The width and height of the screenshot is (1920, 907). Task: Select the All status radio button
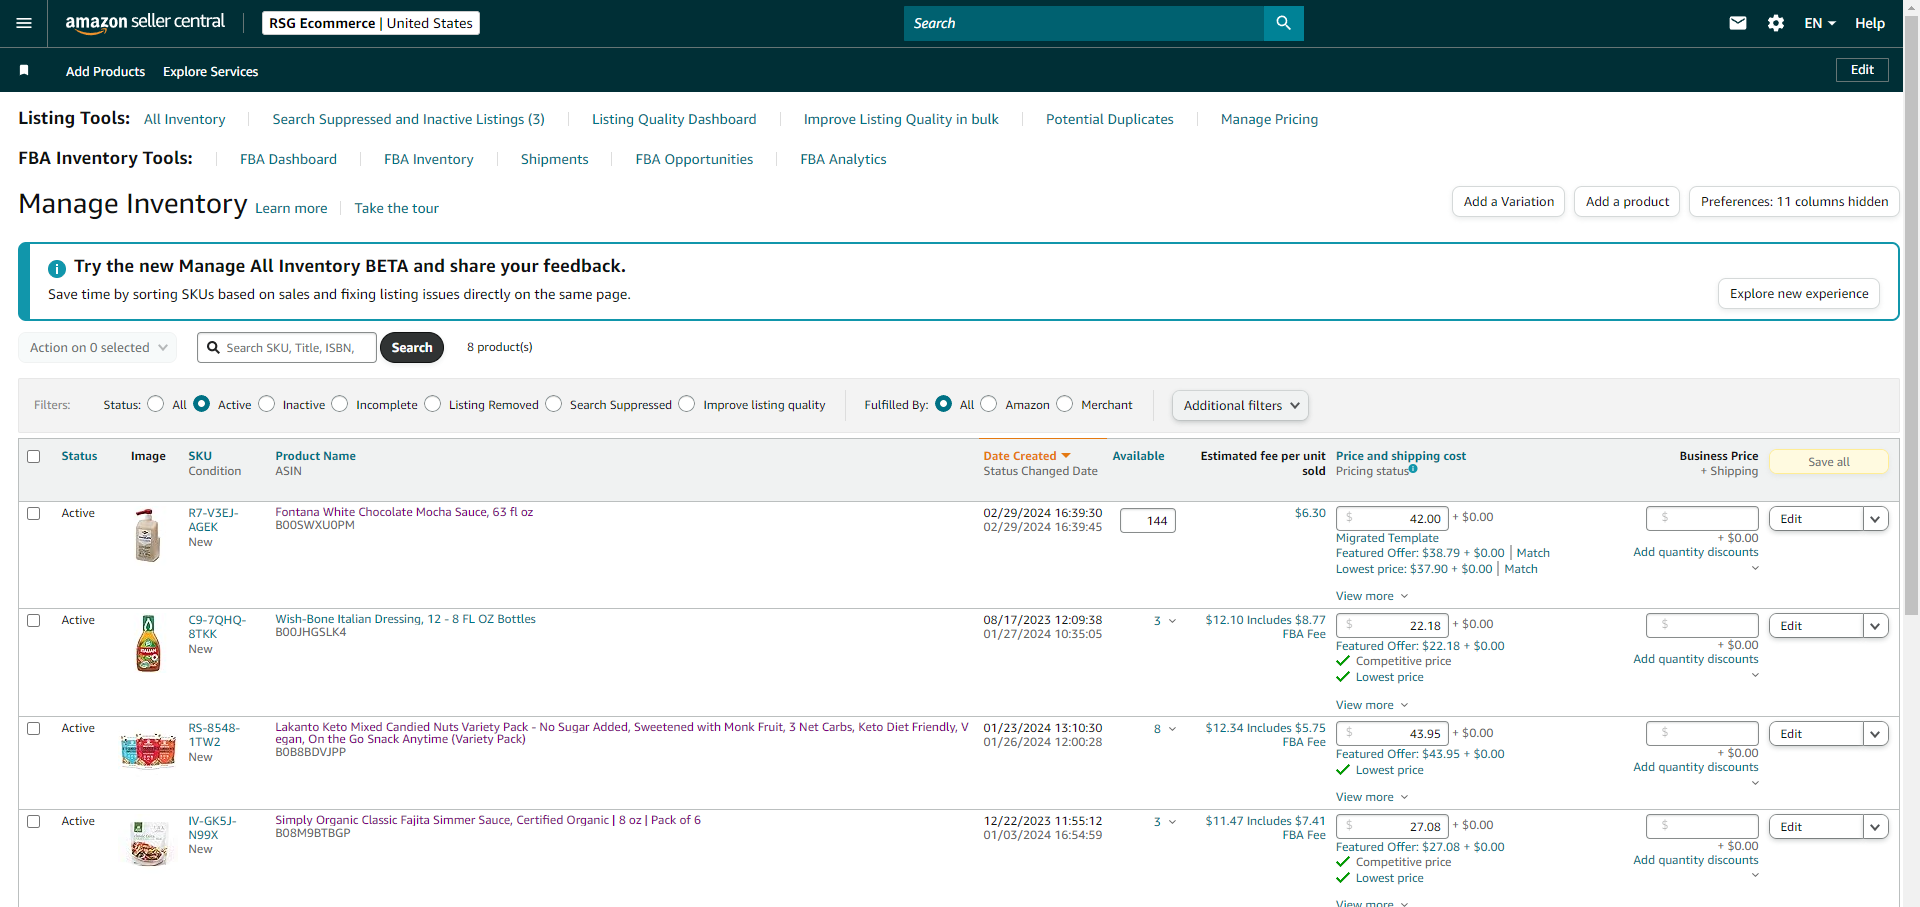(156, 404)
